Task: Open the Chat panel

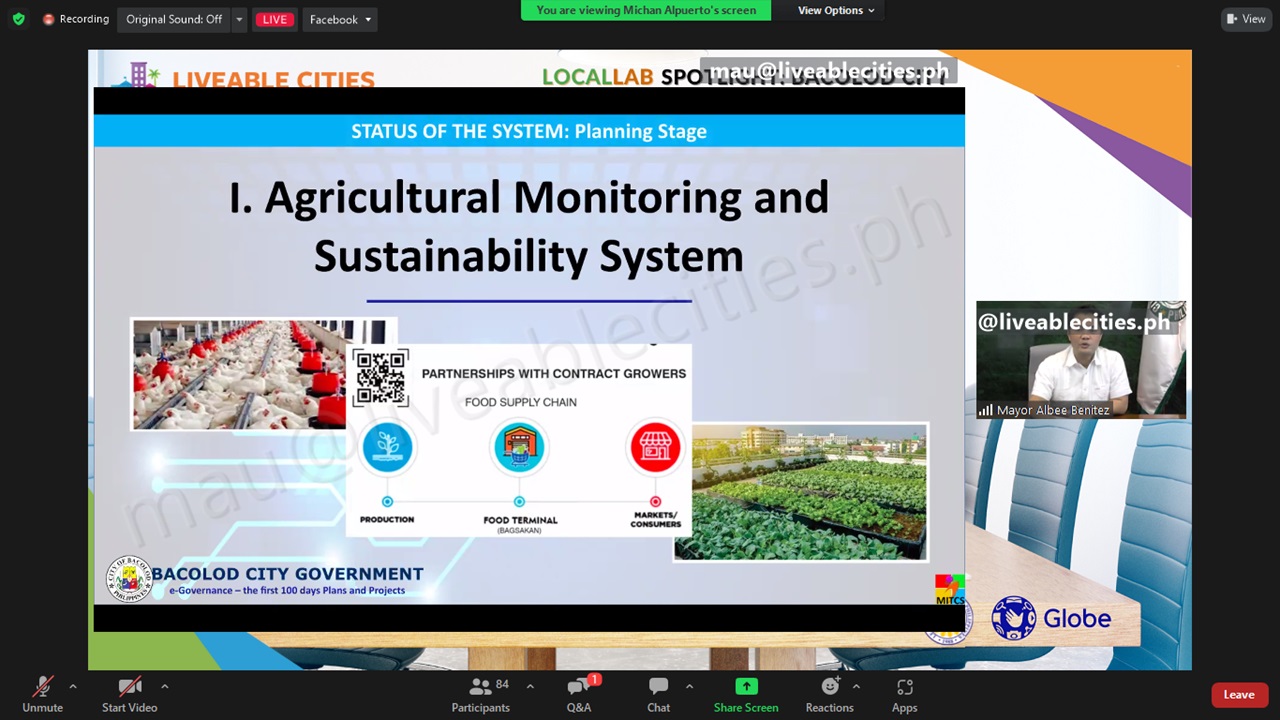Action: click(x=658, y=695)
